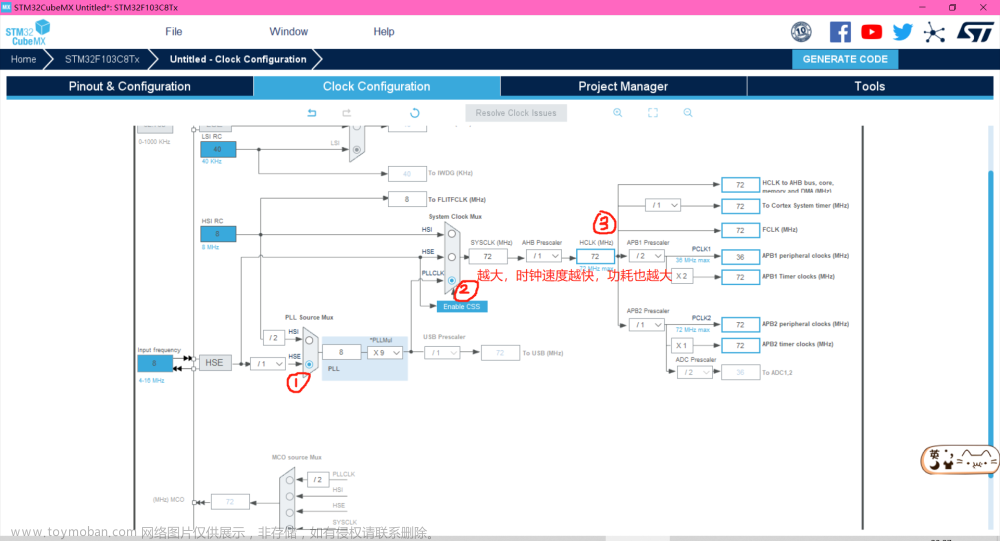The height and width of the screenshot is (541, 1000).
Task: Select HSI source in PLL Source Mux
Action: (x=309, y=340)
